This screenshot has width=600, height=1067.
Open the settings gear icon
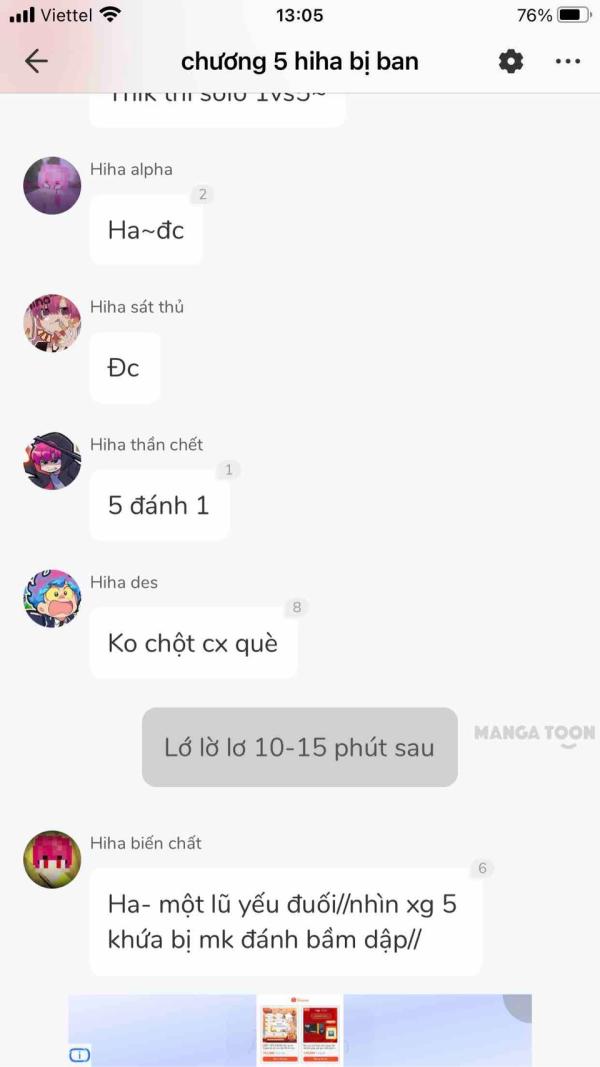click(511, 61)
